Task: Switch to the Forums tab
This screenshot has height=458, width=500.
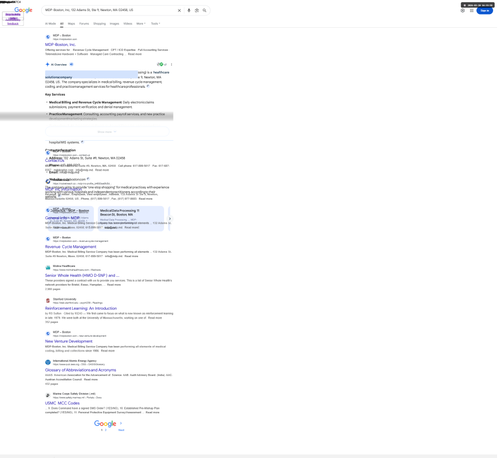Action: point(84,24)
